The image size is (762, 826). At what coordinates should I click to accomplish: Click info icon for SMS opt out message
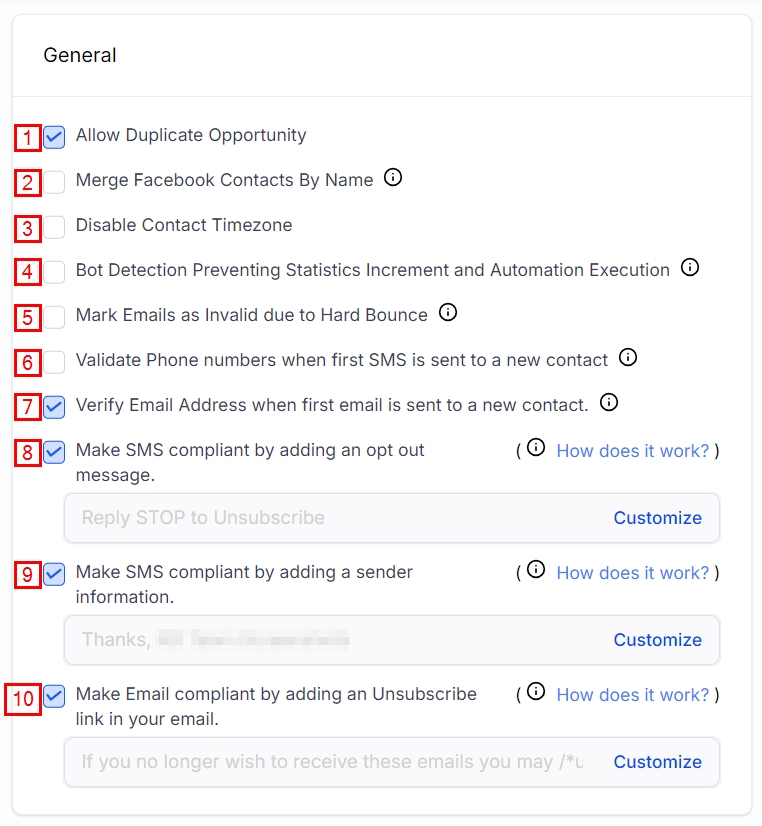point(536,448)
